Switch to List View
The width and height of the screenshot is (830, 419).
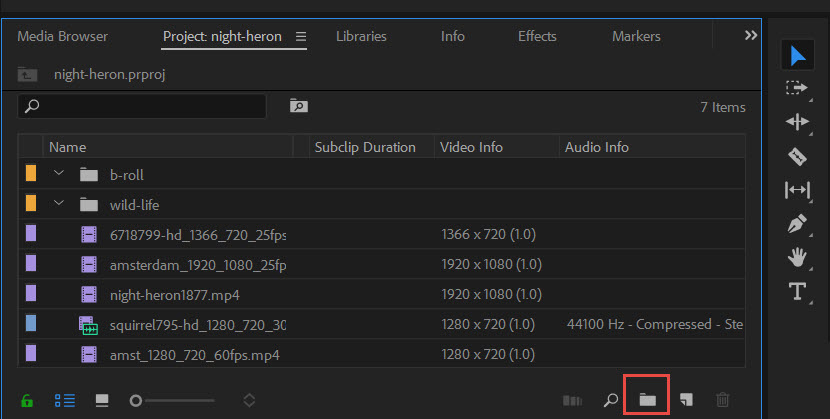[x=65, y=400]
